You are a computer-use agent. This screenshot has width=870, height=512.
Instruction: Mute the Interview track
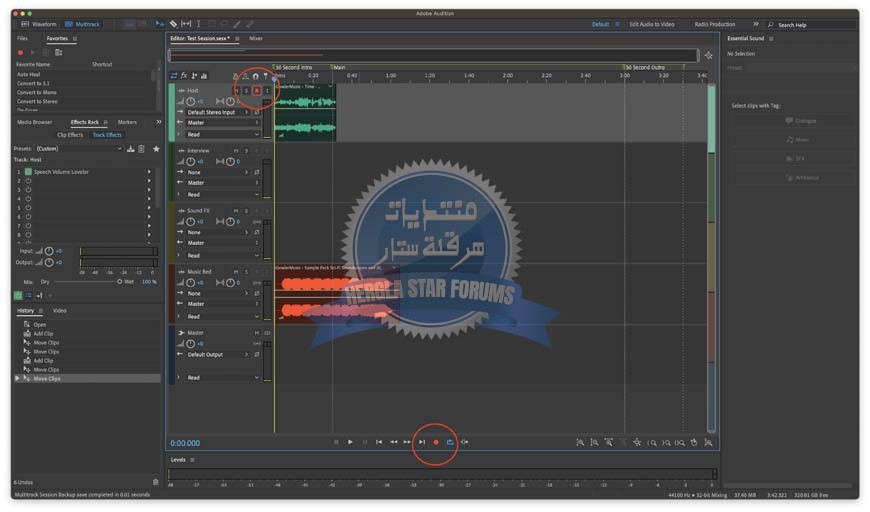pos(236,151)
